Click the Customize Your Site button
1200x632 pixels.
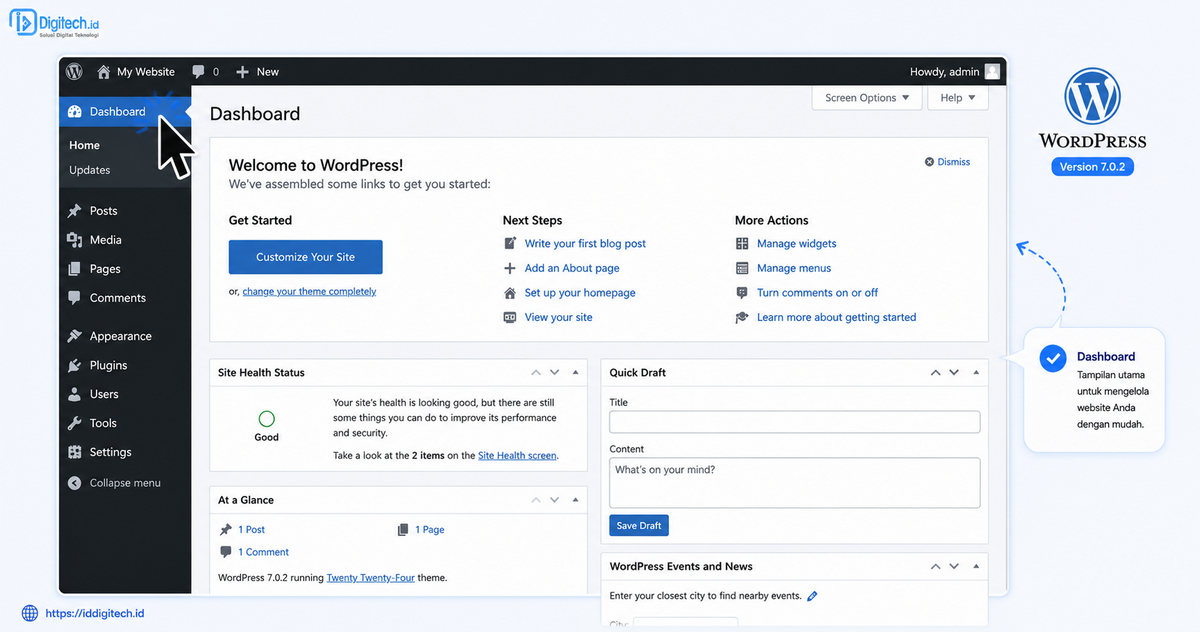coord(306,257)
